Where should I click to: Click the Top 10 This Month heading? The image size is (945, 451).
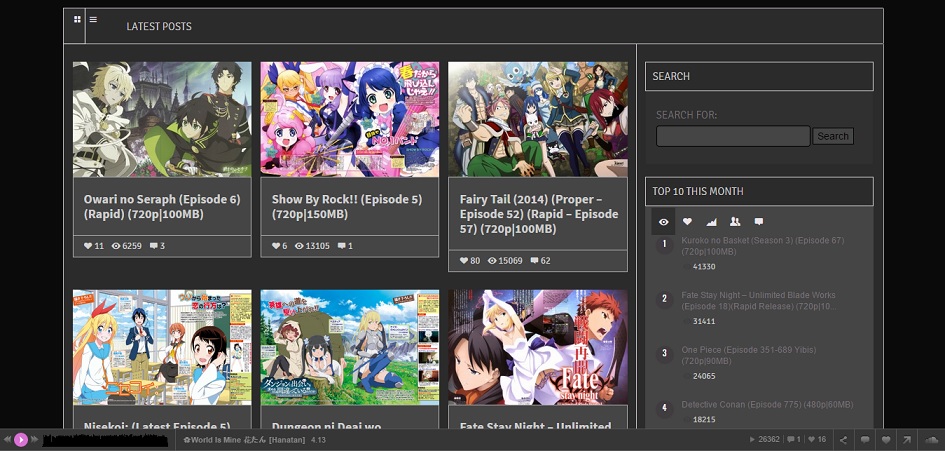click(698, 191)
